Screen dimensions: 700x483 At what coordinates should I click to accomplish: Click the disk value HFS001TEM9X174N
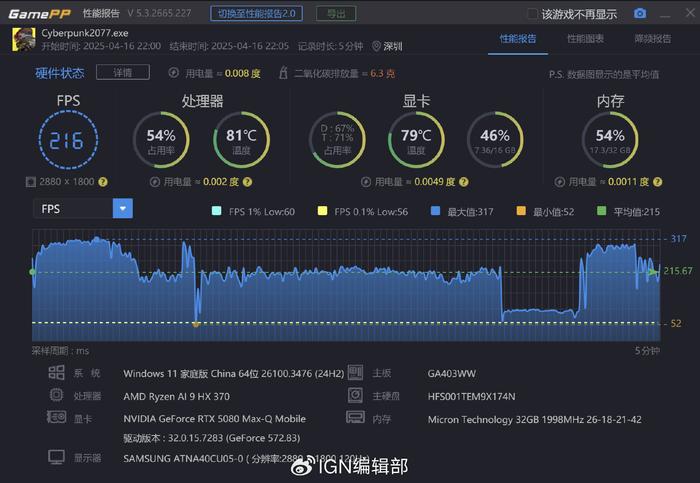[471, 396]
